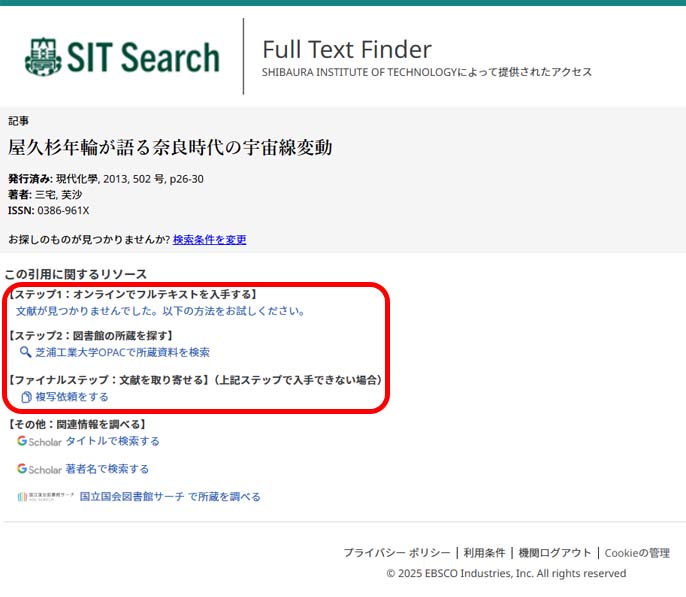686x597 pixels.
Task: Click the magnifier icon beside OPAC search
Action: click(25, 352)
